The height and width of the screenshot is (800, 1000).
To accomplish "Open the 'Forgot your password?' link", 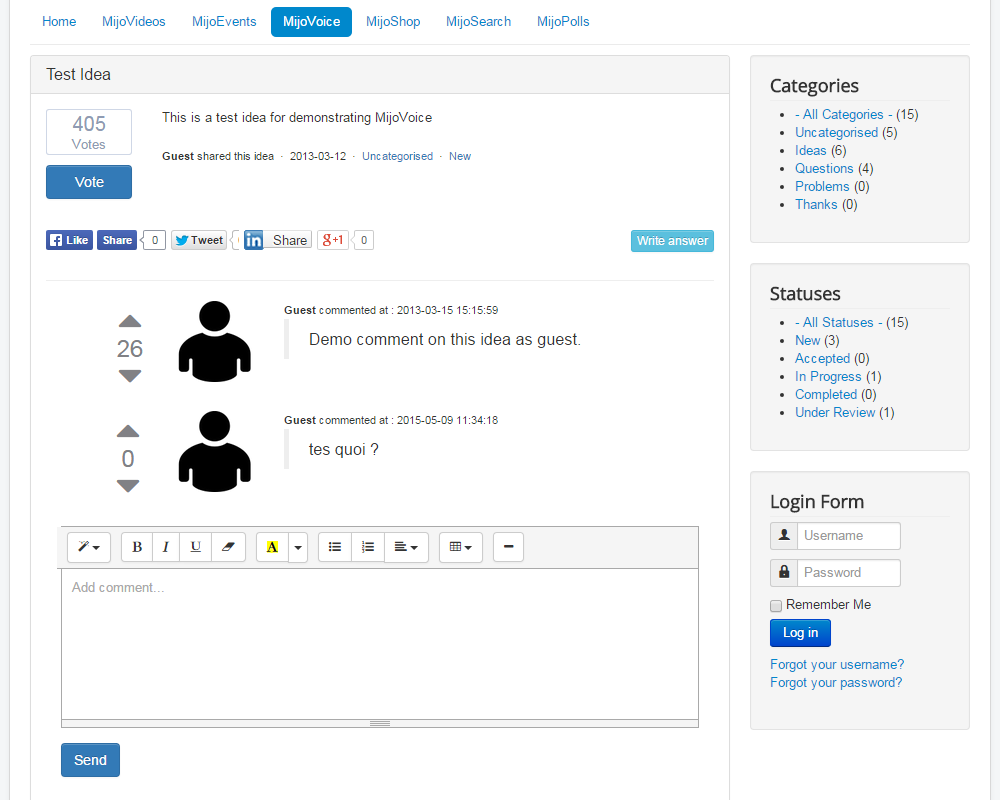I will [836, 683].
